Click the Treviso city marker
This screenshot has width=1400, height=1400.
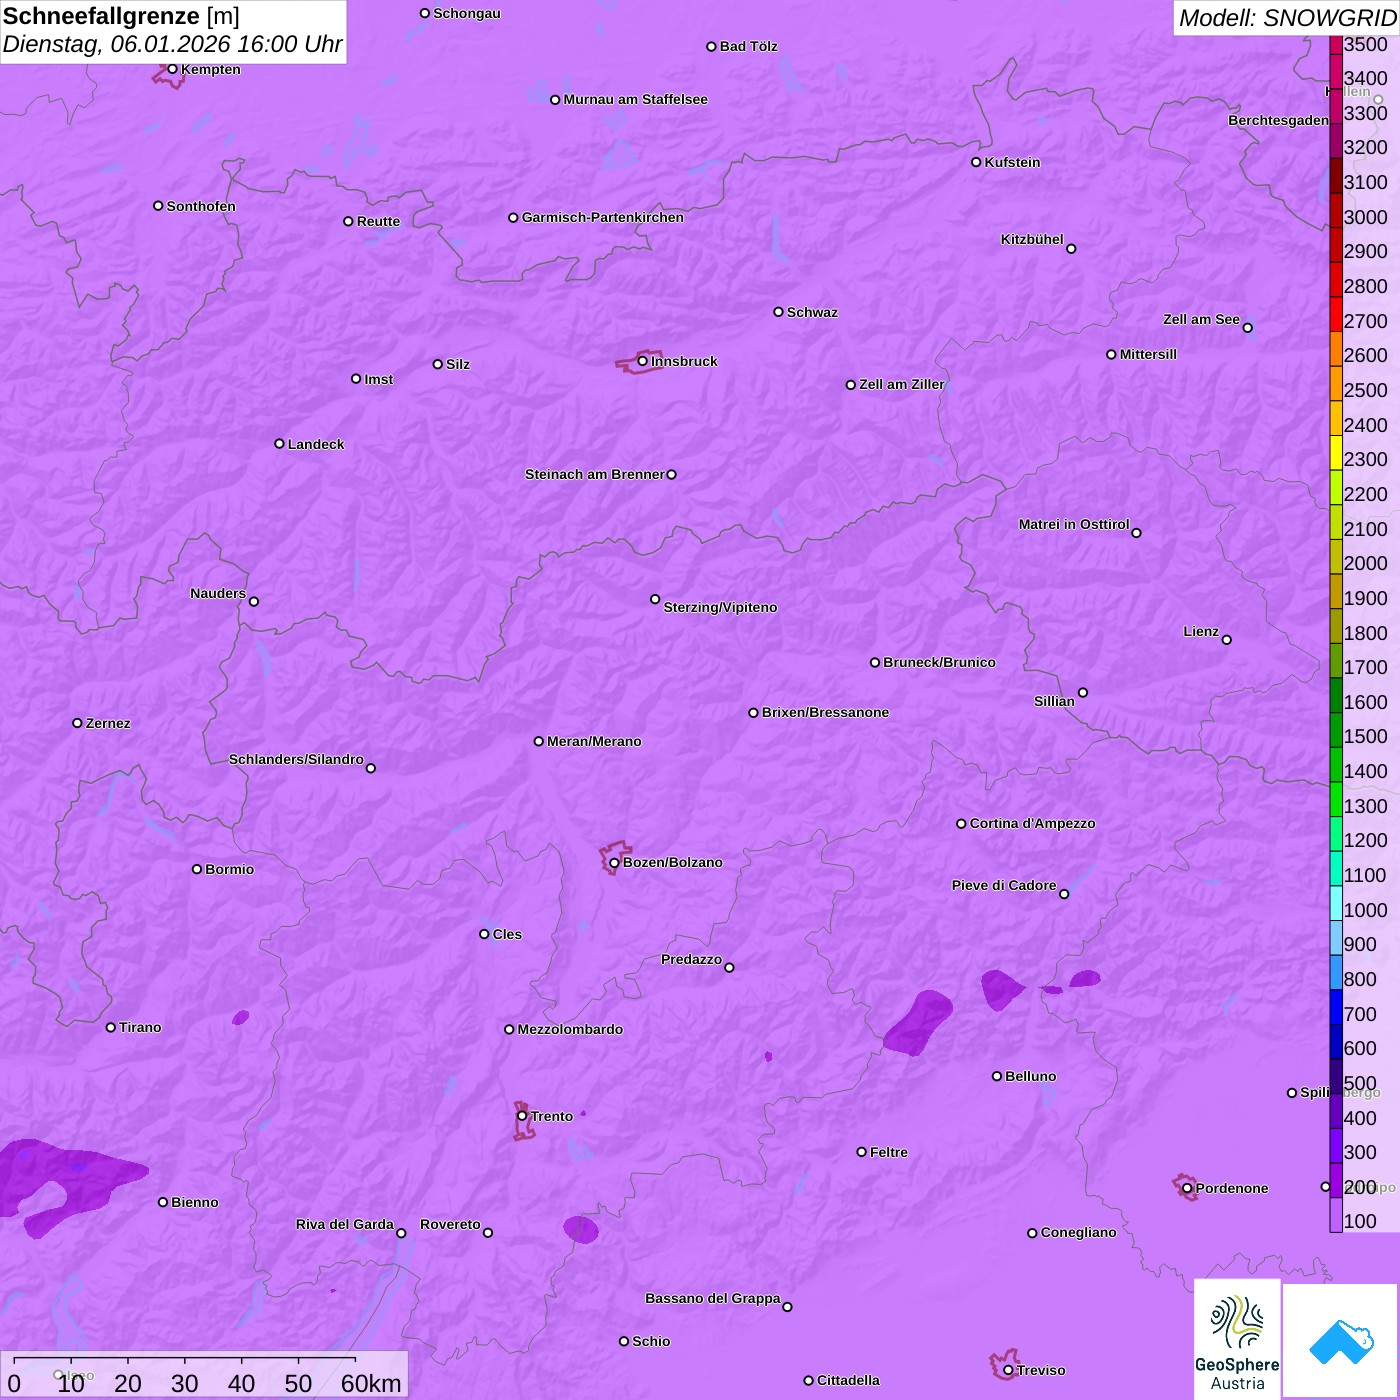[1008, 1370]
